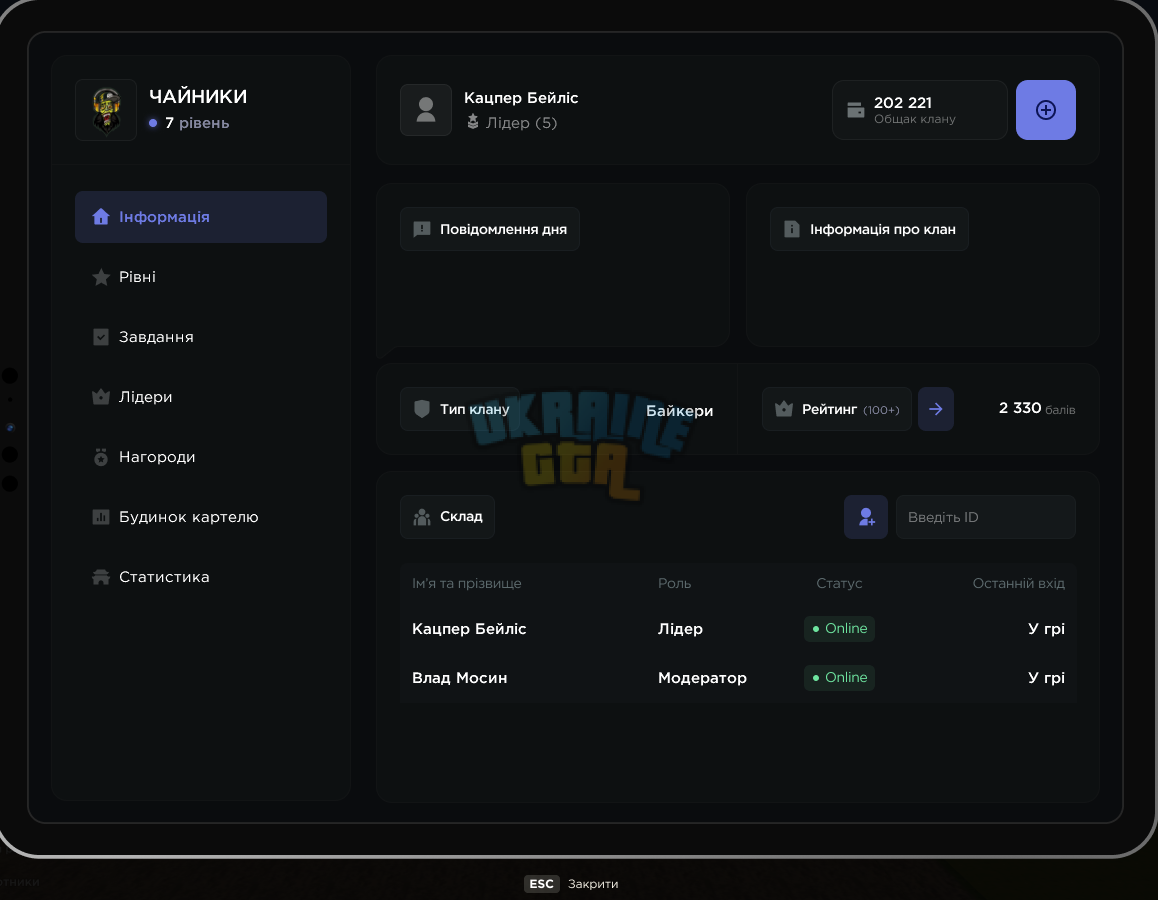Click the user profile avatar placeholder
1158x900 pixels.
[425, 110]
